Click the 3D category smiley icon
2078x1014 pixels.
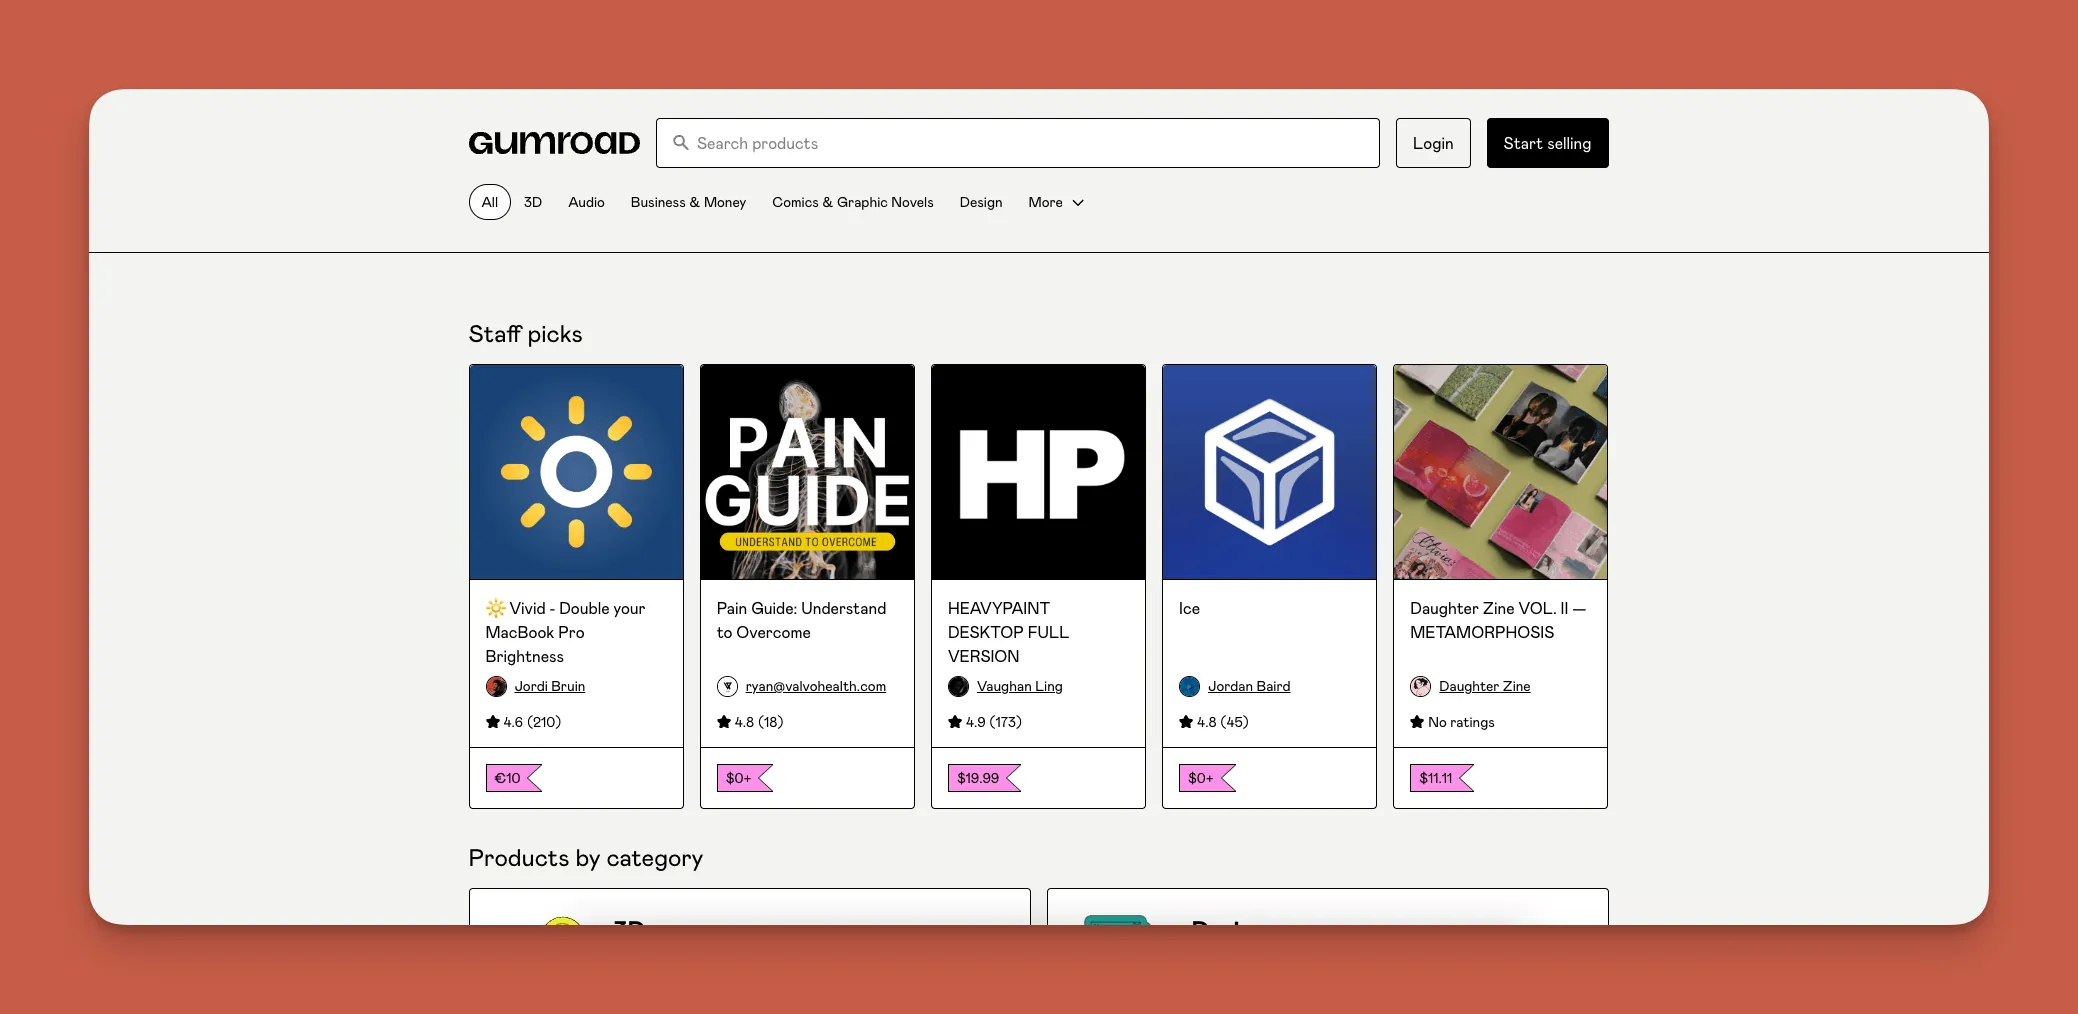pos(564,928)
